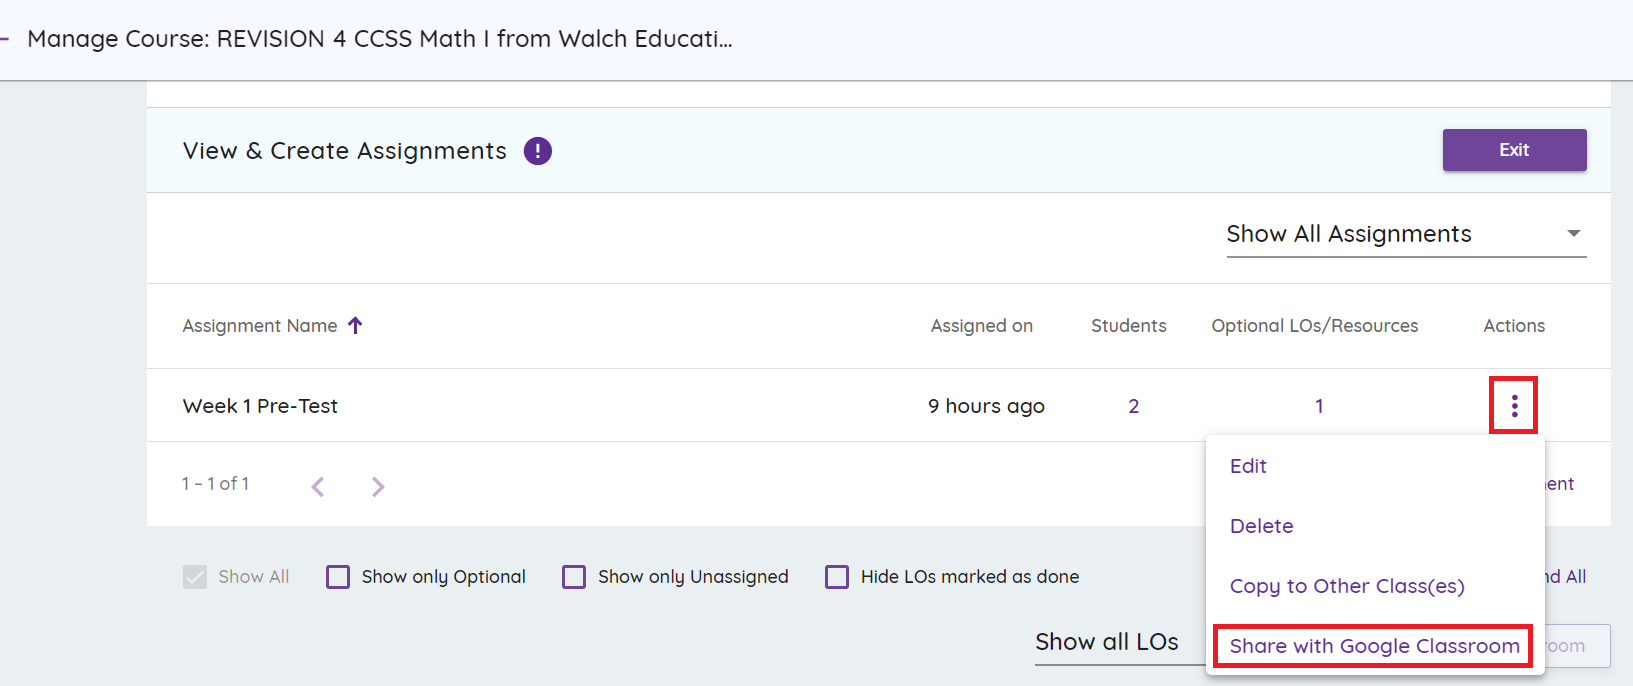The width and height of the screenshot is (1633, 686).
Task: Go to the previous page of assignments
Action: coord(318,487)
